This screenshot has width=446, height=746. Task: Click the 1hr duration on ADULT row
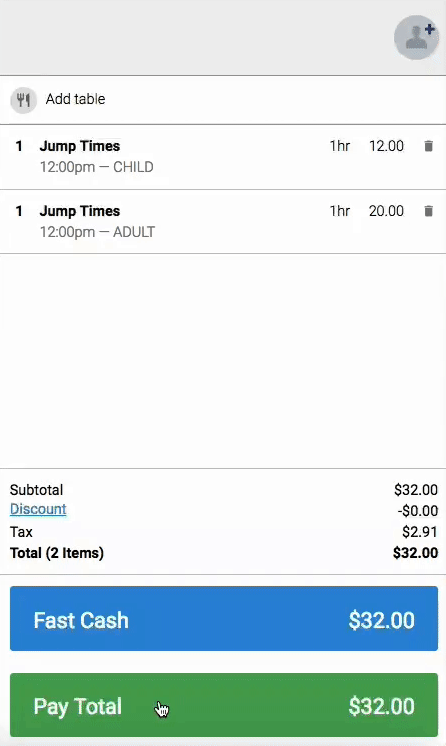(x=340, y=211)
